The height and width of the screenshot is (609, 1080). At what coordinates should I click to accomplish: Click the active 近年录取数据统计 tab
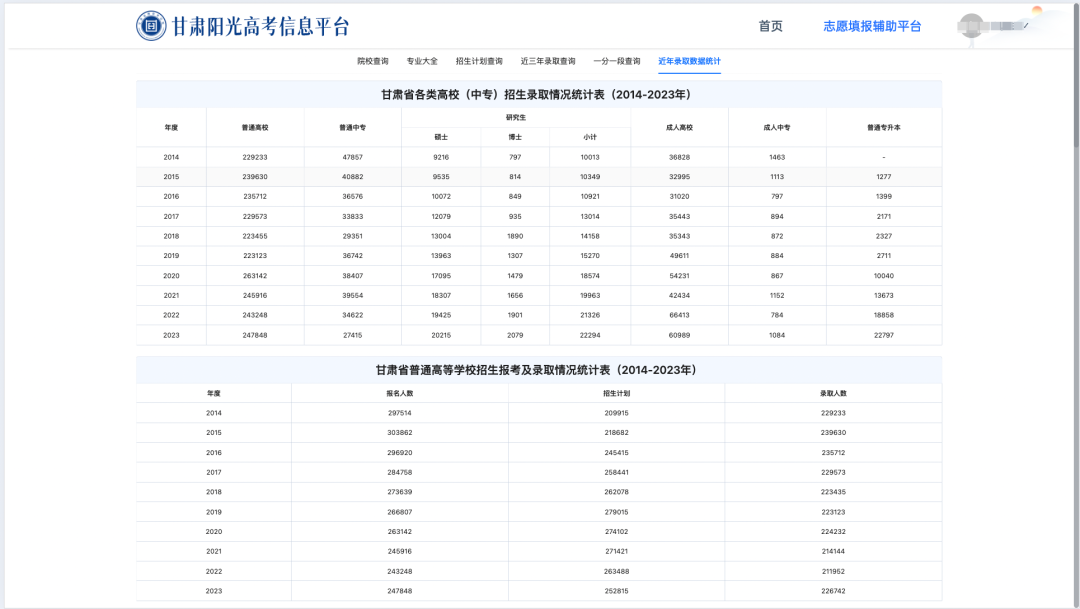pyautogui.click(x=689, y=61)
